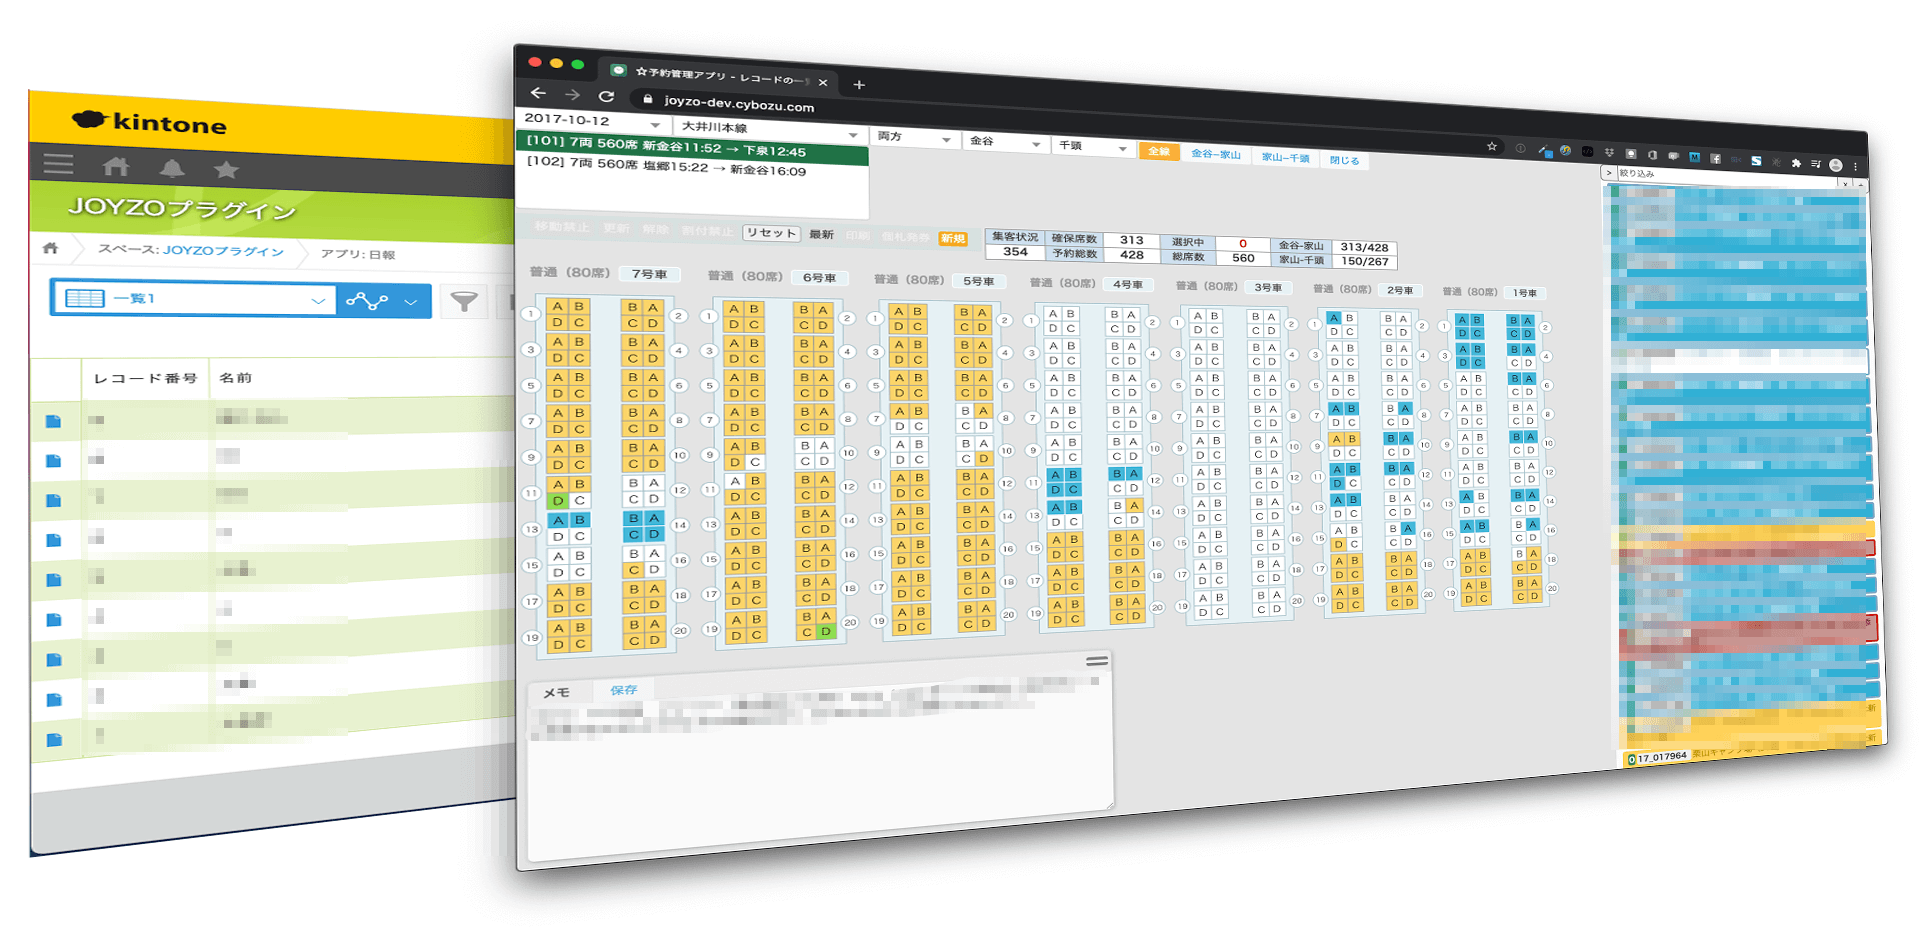Select the メモ tab
This screenshot has height=946, width=1920.
(x=556, y=692)
